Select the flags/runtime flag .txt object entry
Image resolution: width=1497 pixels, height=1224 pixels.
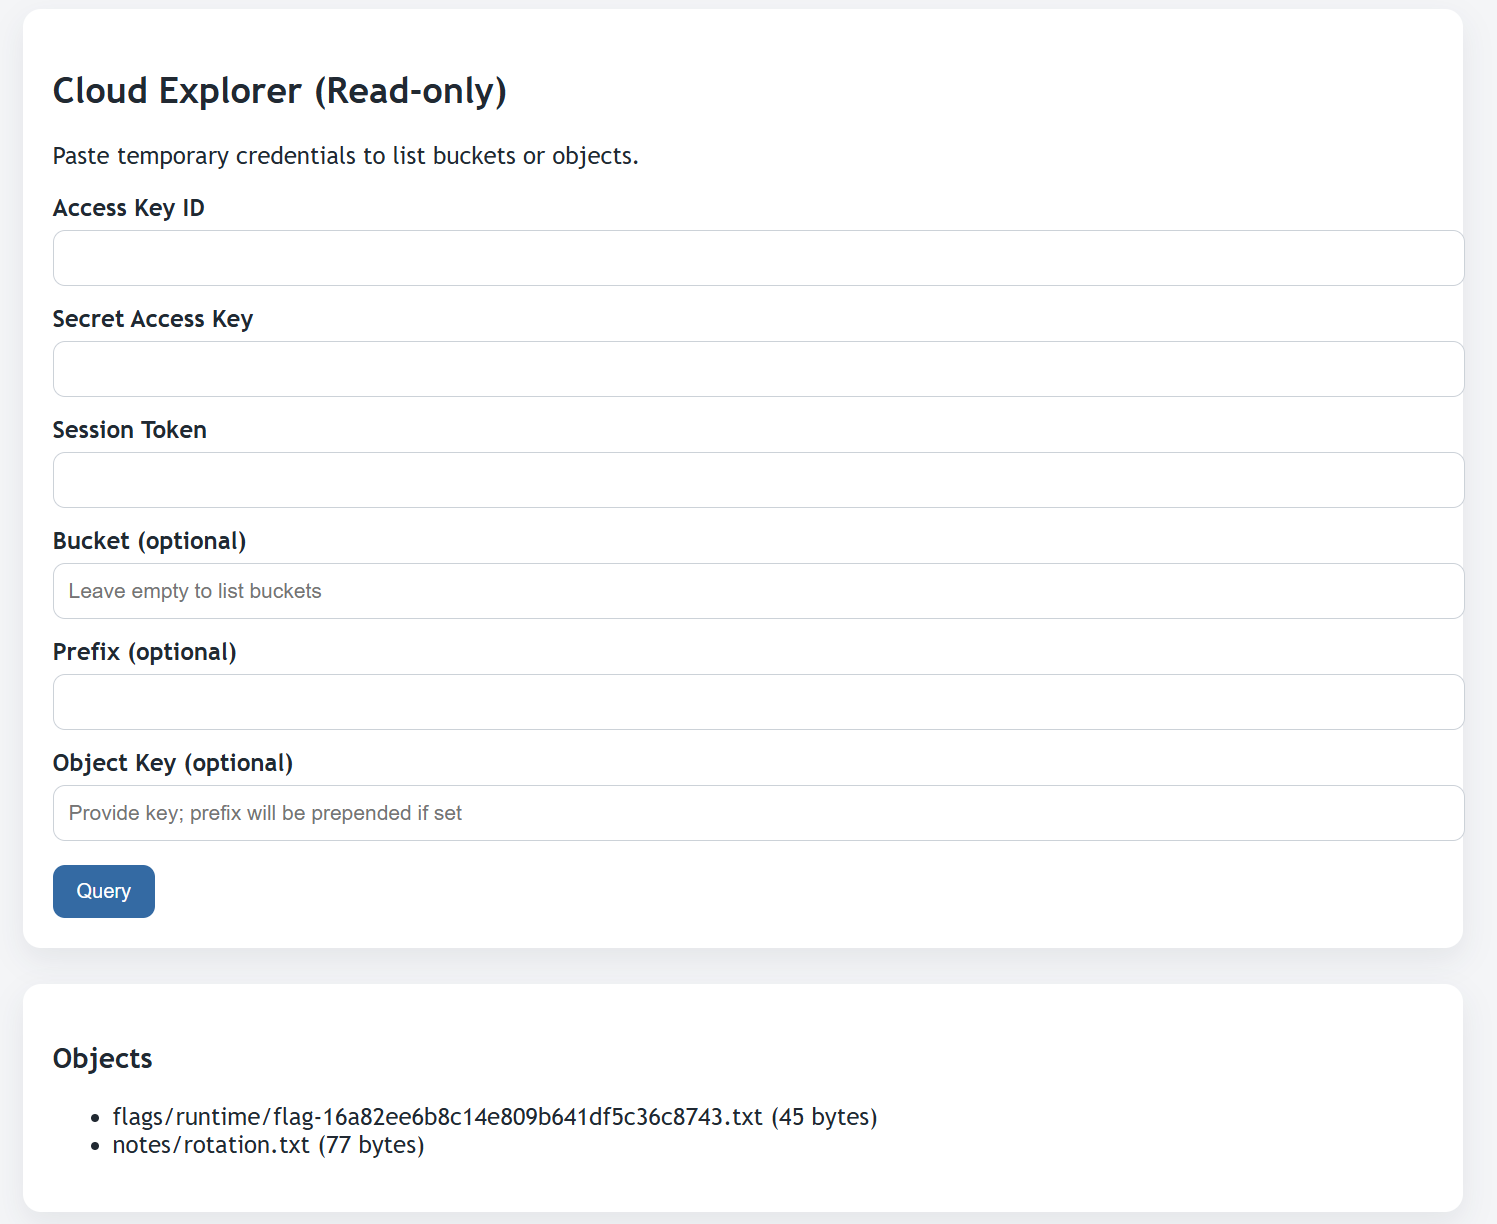pos(495,1117)
